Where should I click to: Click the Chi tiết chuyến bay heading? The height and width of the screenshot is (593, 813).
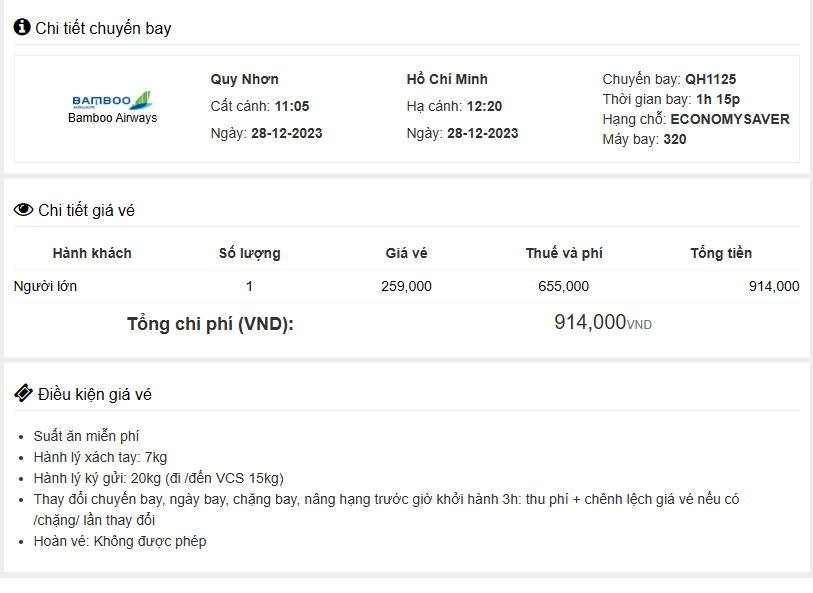pos(103,28)
